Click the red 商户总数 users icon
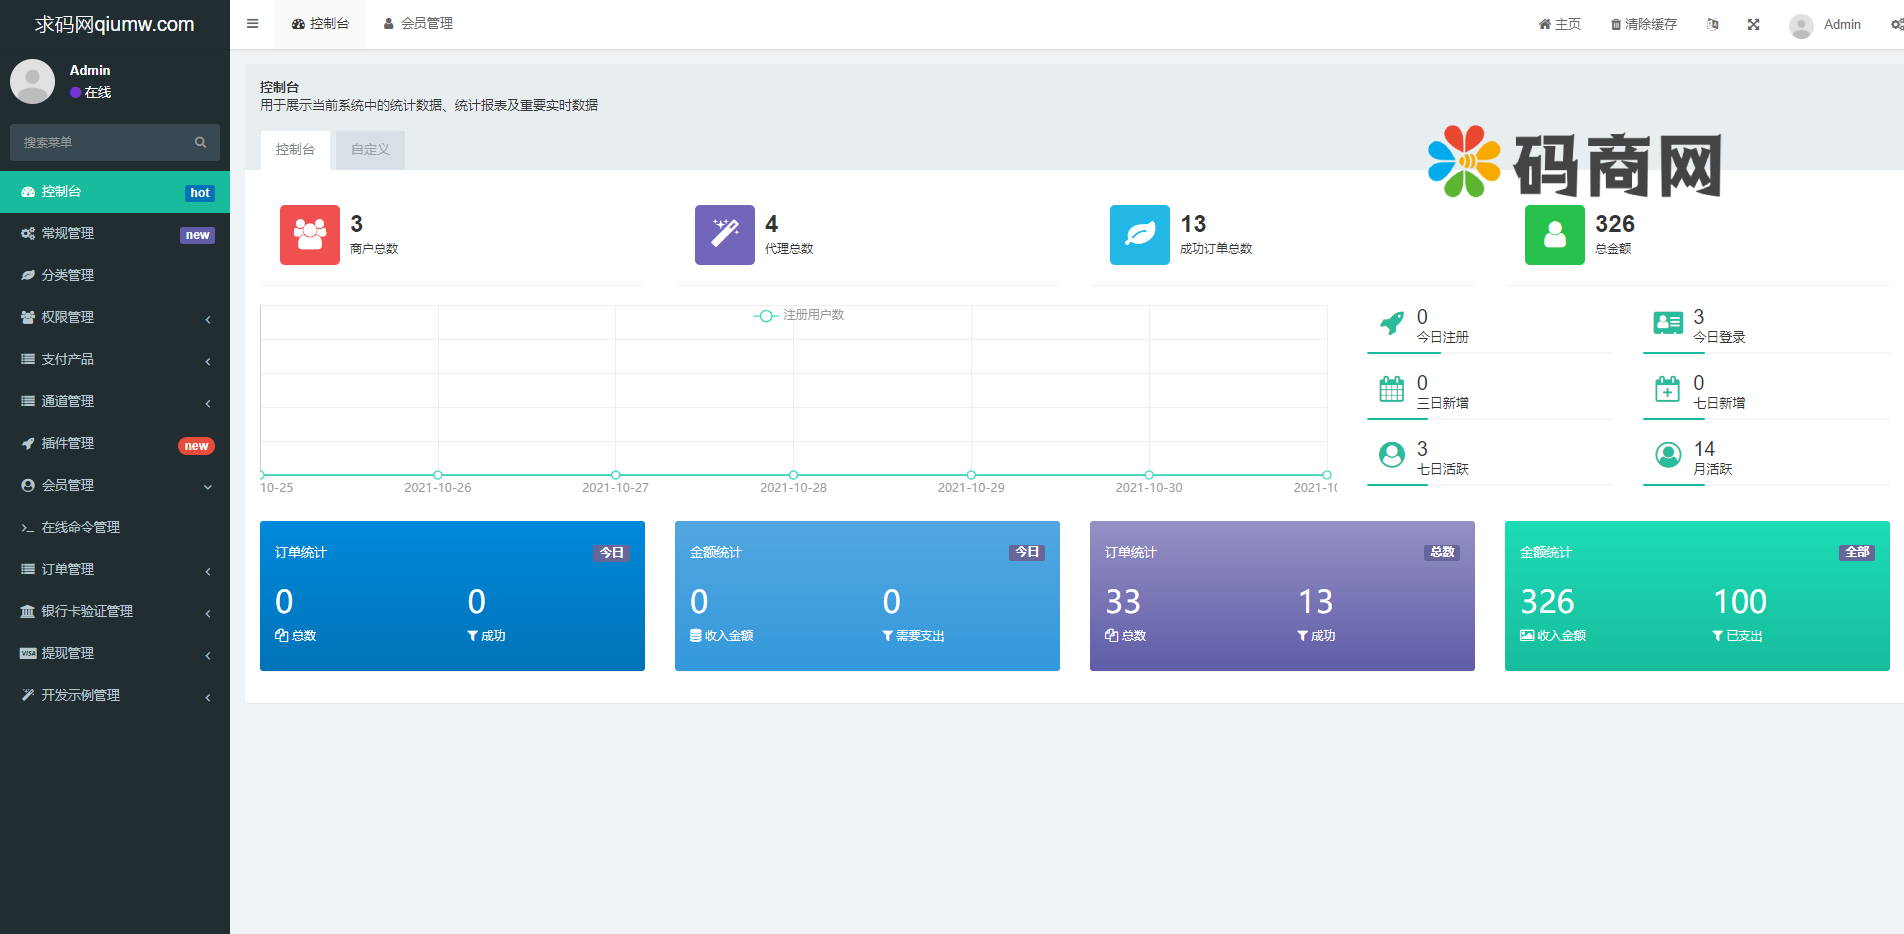Screen dimensions: 1904x934 pos(310,235)
